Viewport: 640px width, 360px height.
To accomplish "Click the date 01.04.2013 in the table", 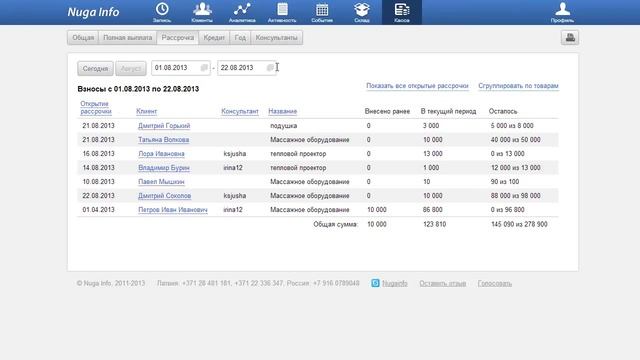I will (98, 209).
